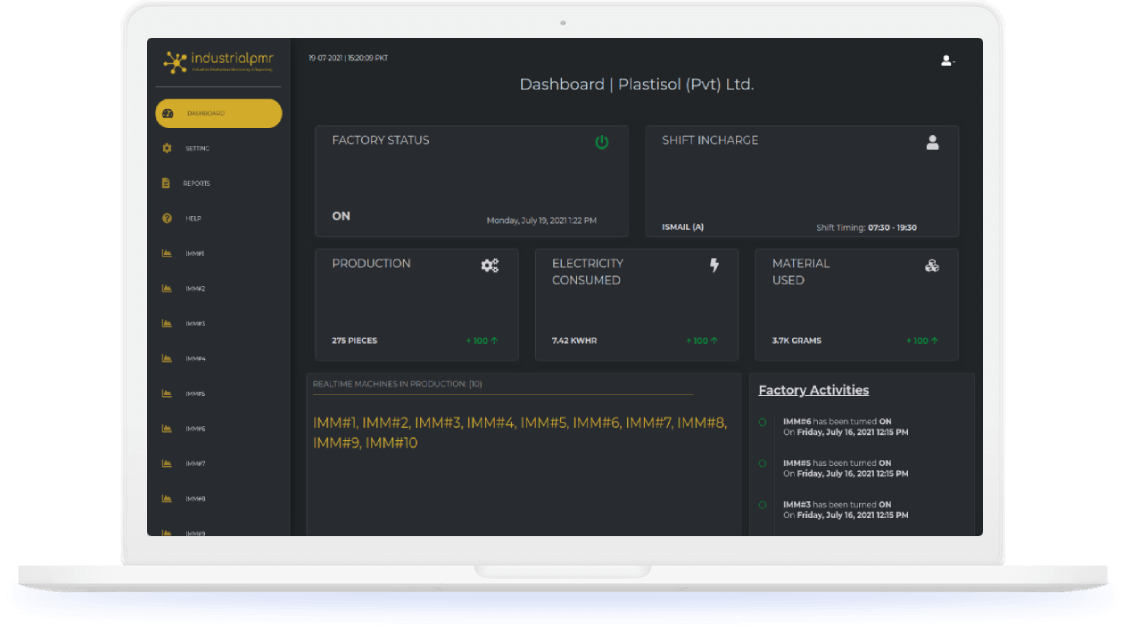Click the IMM#5 has been turned ON entry

click(x=845, y=468)
